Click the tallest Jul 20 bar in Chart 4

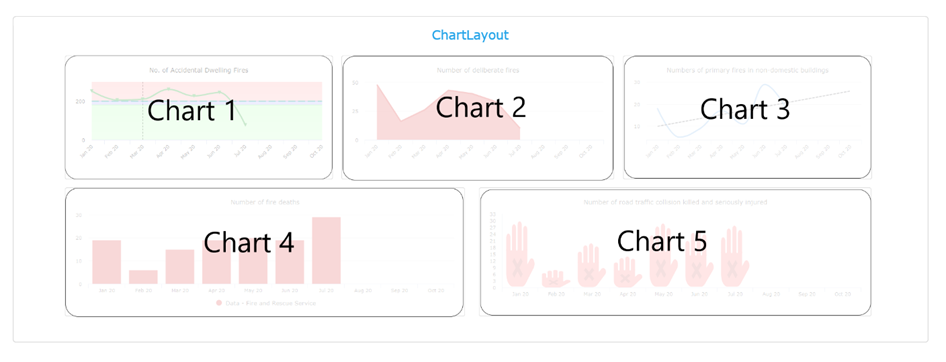326,250
